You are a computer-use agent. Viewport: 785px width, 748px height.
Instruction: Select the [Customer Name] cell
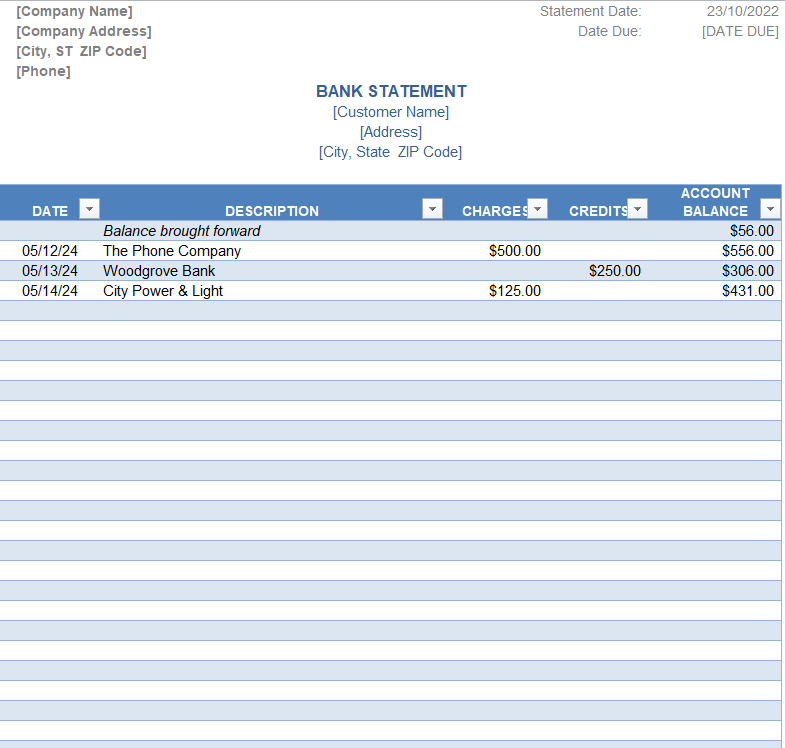[391, 112]
